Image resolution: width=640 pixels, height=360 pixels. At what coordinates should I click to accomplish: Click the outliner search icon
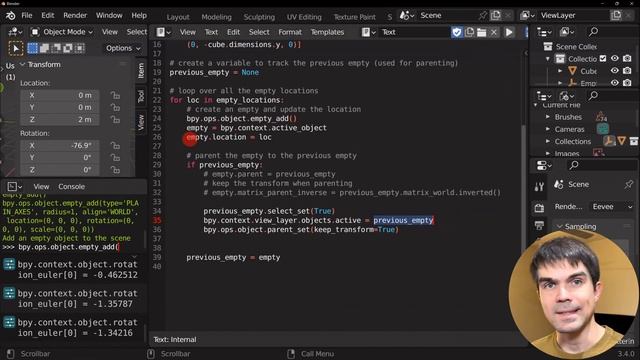tap(594, 31)
